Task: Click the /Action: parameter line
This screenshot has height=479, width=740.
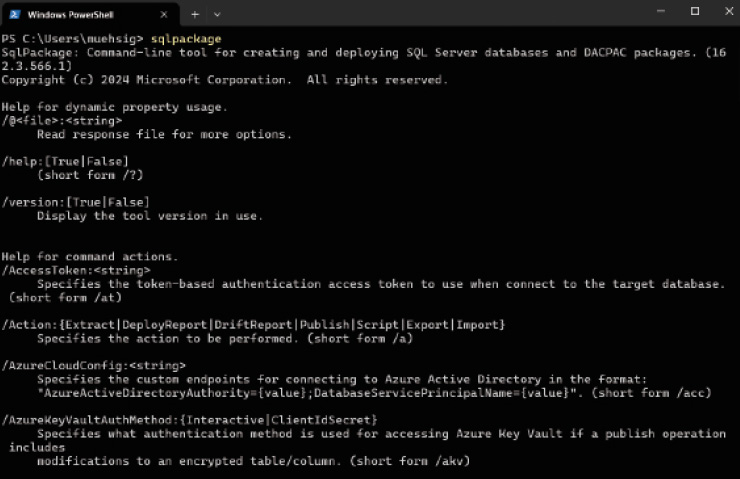Action: point(253,325)
